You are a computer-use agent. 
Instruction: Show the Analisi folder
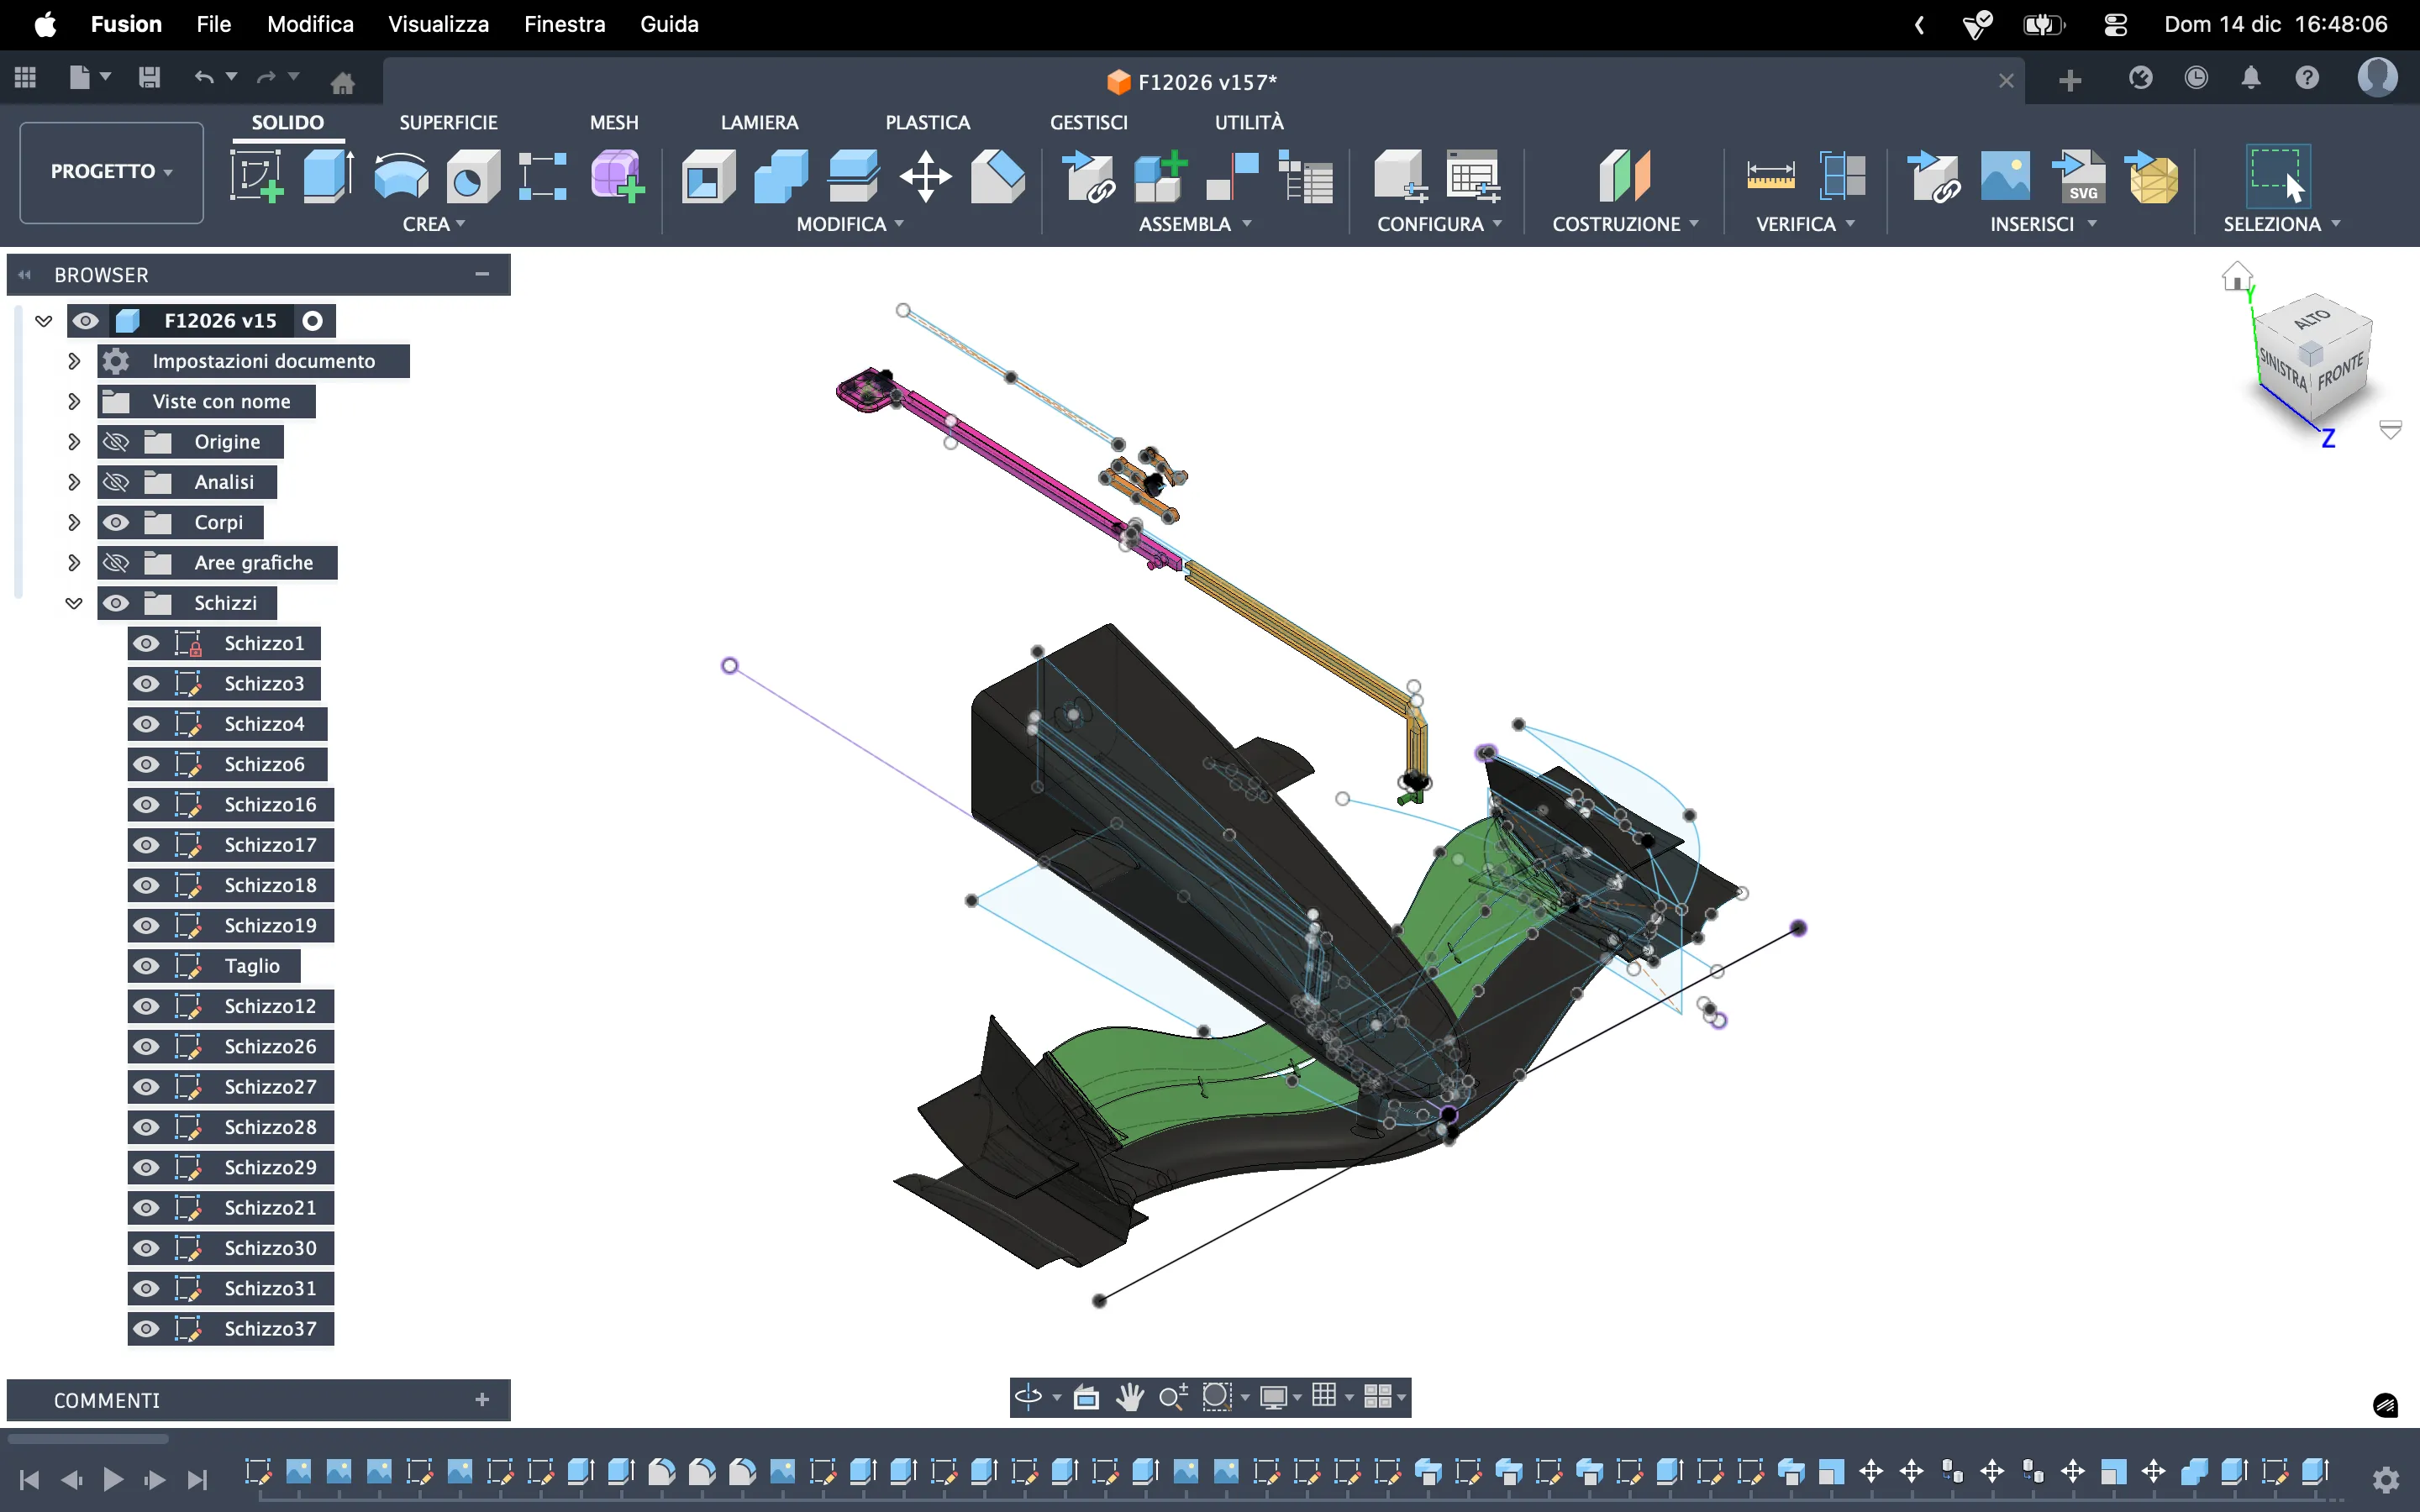pyautogui.click(x=116, y=482)
